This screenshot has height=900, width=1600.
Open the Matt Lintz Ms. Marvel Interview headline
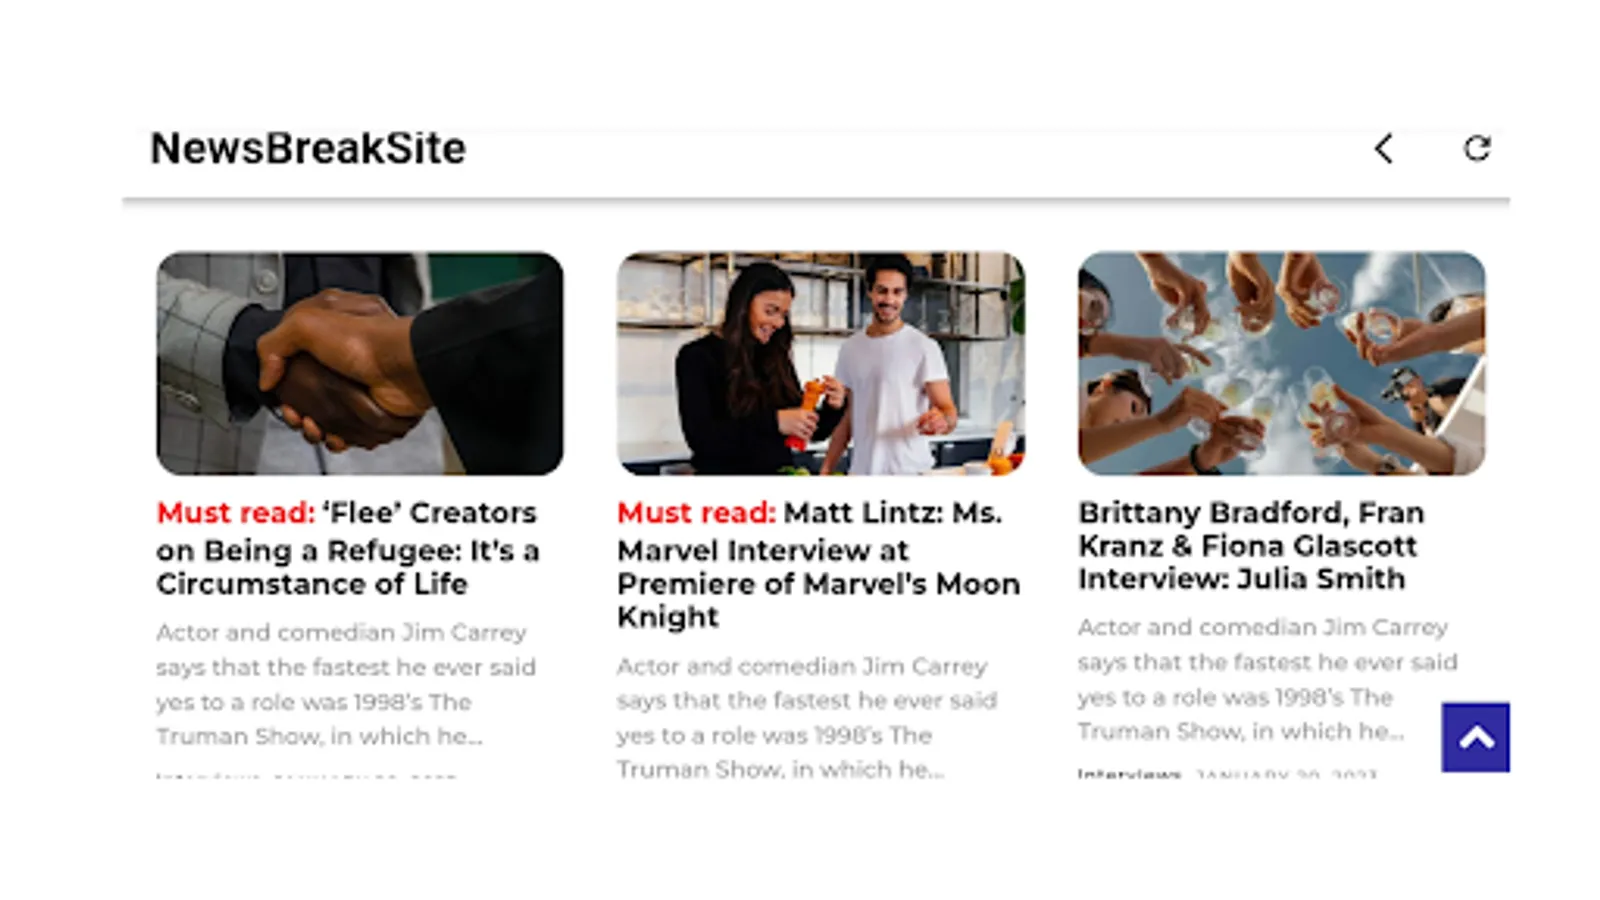[x=818, y=565]
